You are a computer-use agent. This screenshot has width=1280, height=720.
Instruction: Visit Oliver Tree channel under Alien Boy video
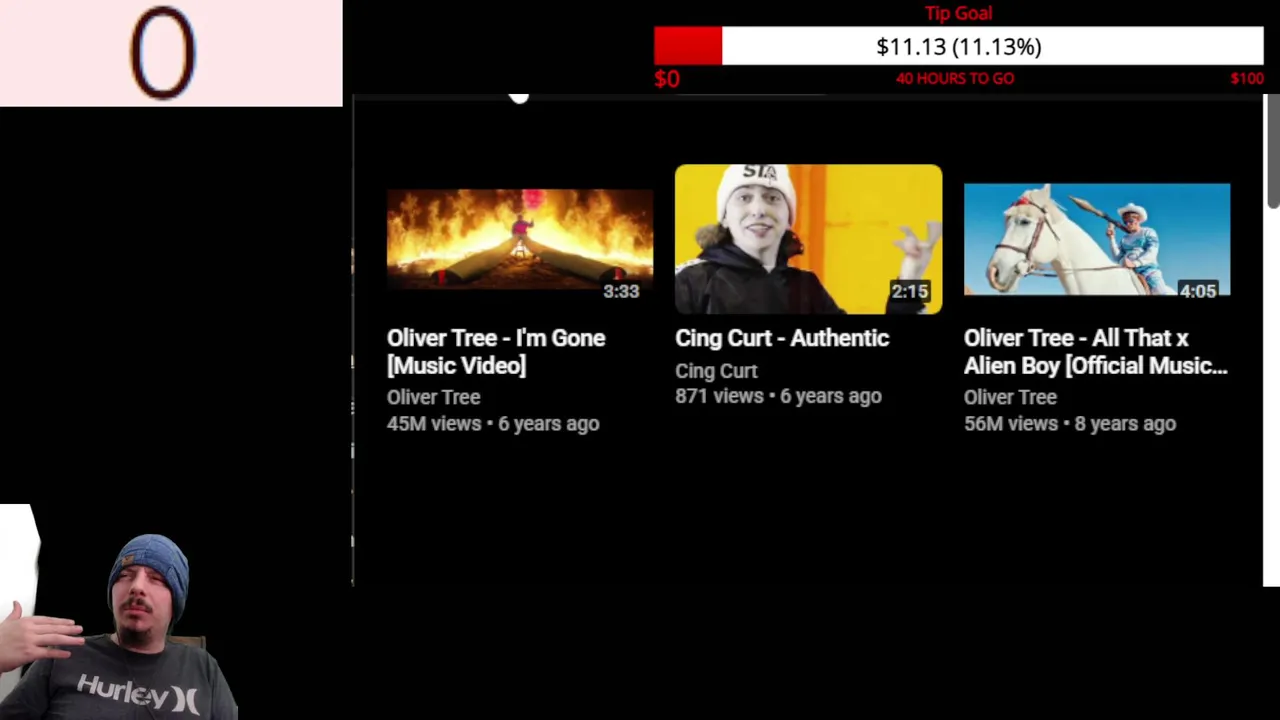1010,397
